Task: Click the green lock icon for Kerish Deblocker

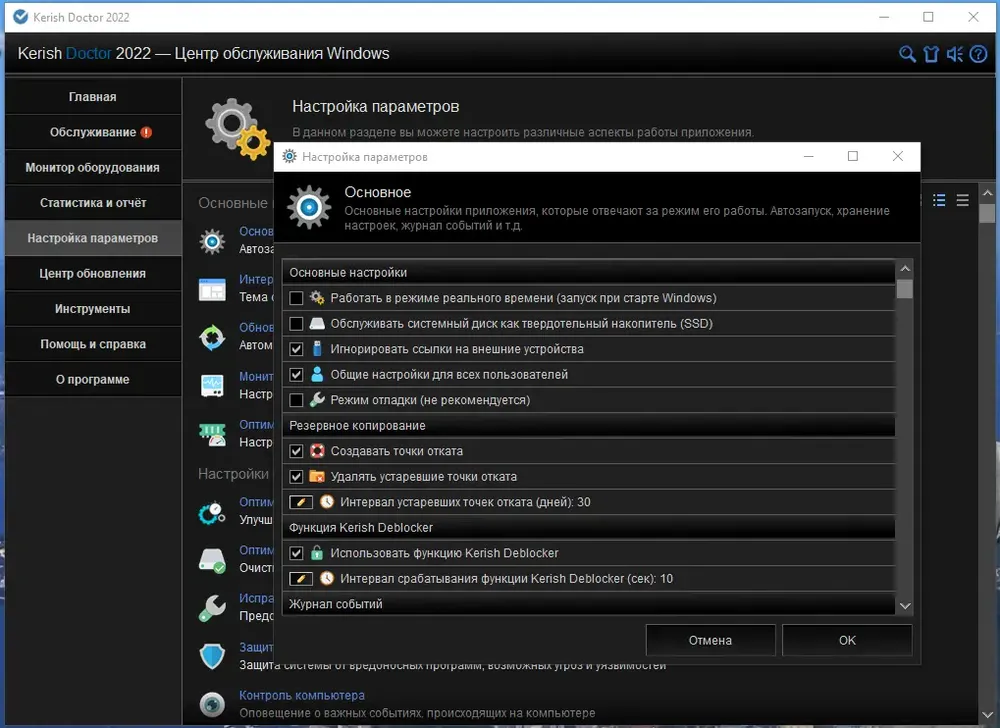Action: [317, 553]
